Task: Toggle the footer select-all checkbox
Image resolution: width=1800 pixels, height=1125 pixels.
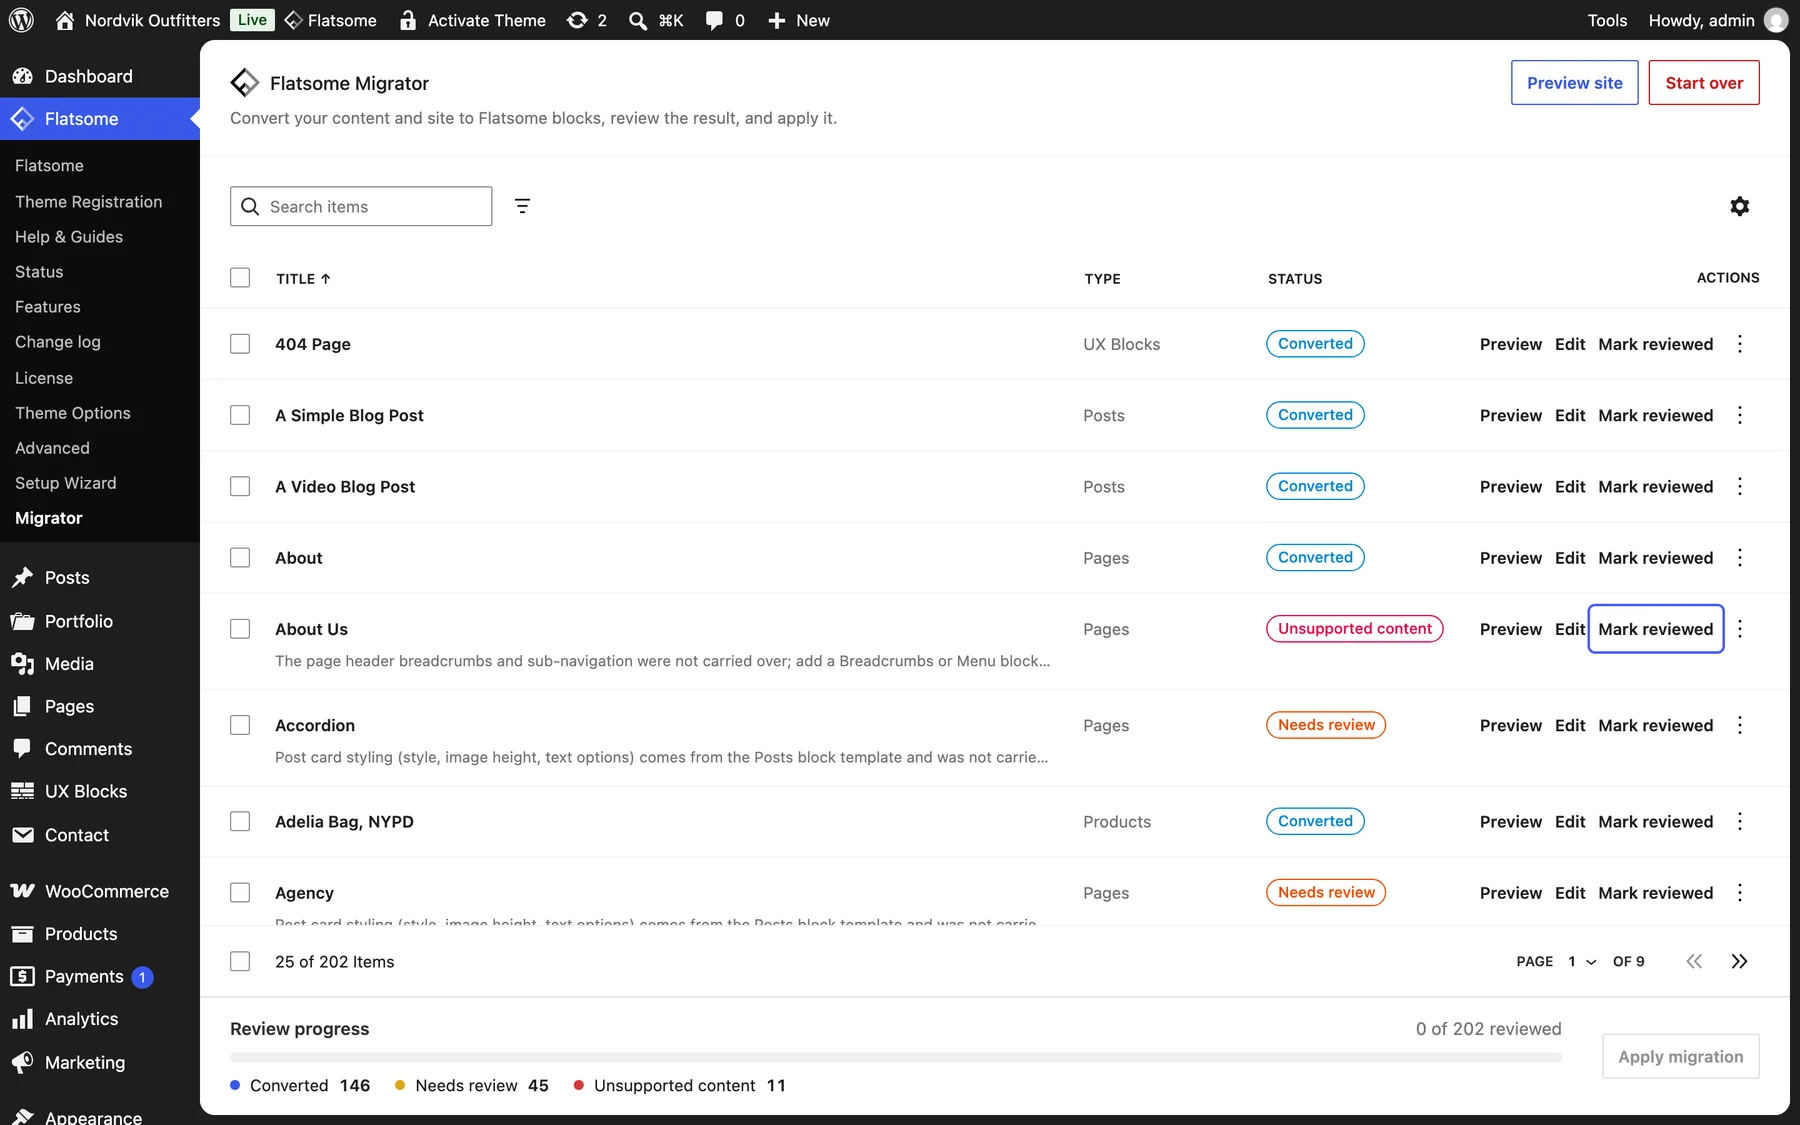Action: coord(240,961)
